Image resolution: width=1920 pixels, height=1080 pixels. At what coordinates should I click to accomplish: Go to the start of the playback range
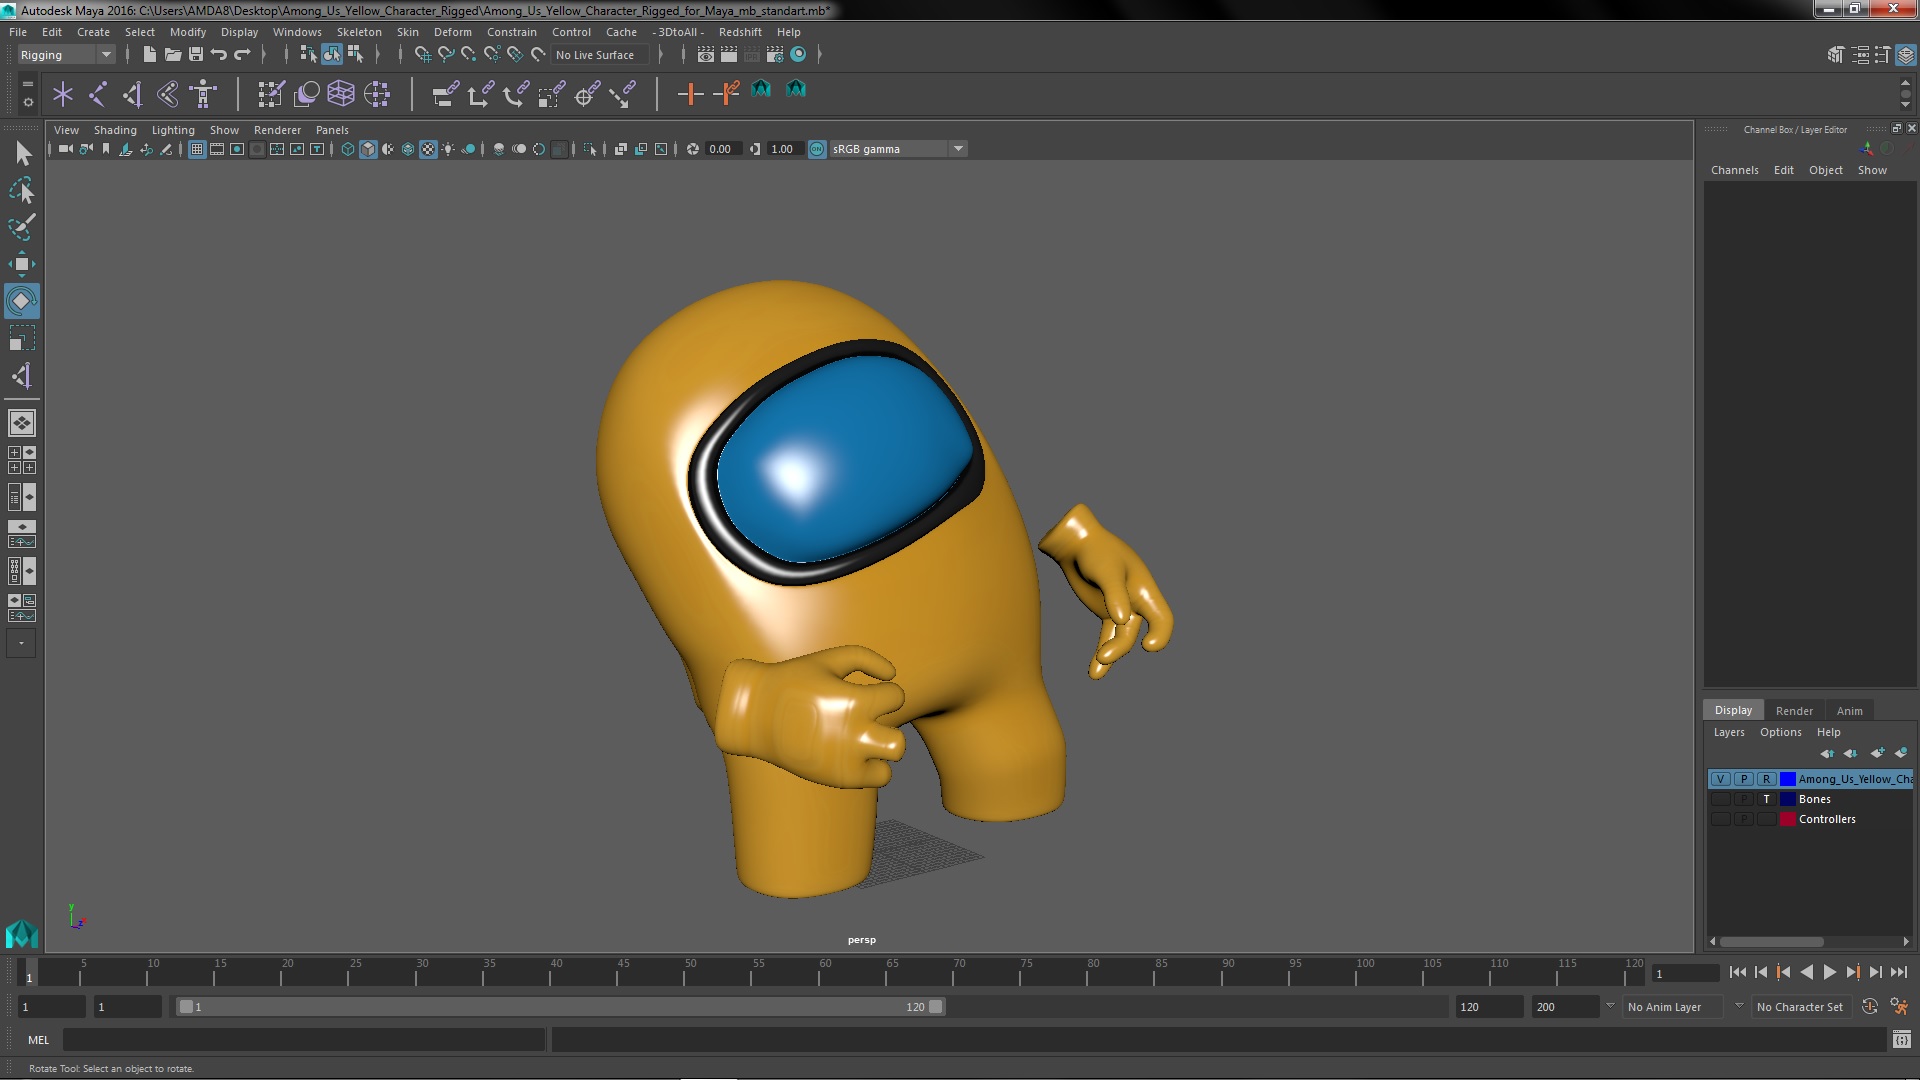click(1737, 972)
